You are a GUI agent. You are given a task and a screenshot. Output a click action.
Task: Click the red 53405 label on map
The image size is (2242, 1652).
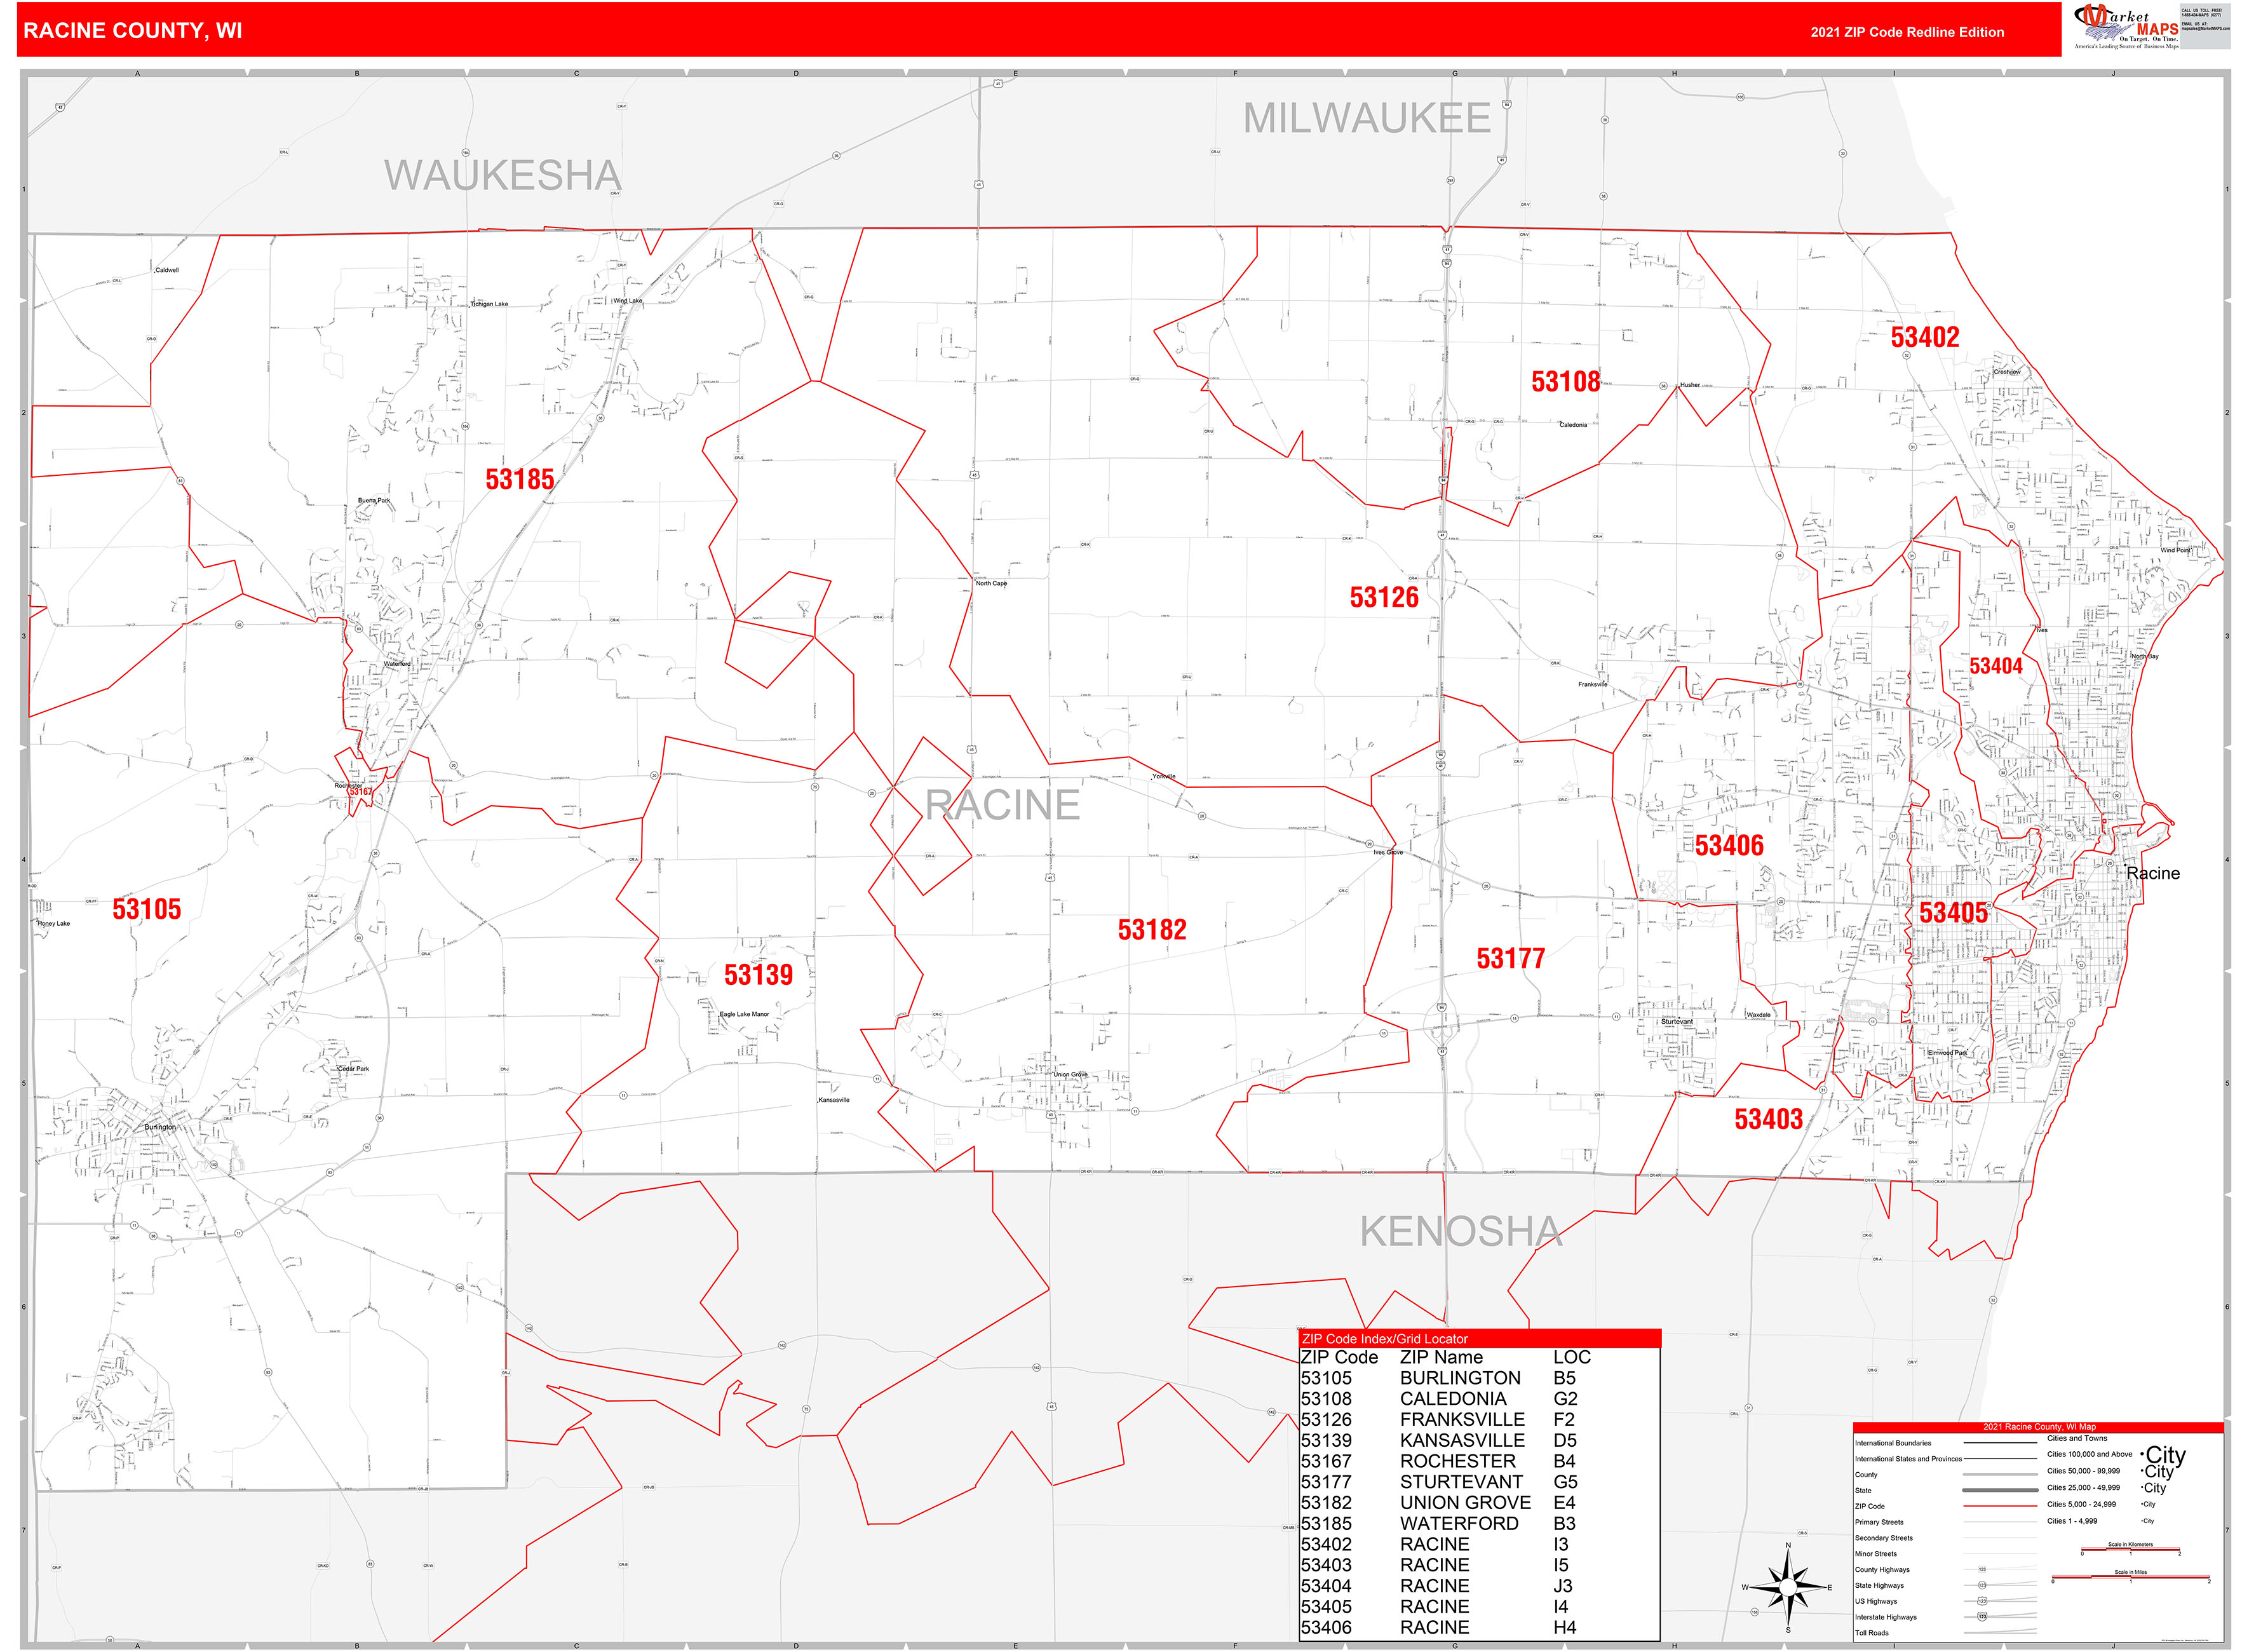1954,912
